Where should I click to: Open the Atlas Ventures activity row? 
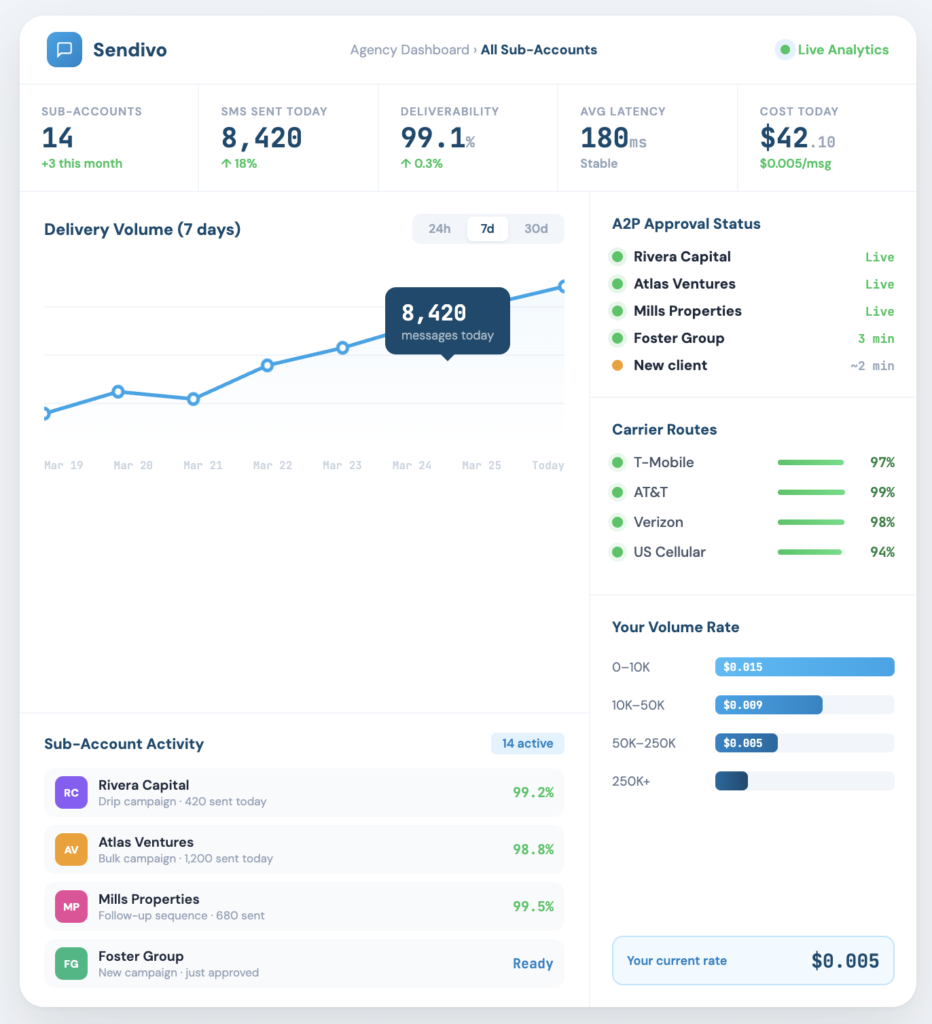pyautogui.click(x=304, y=850)
